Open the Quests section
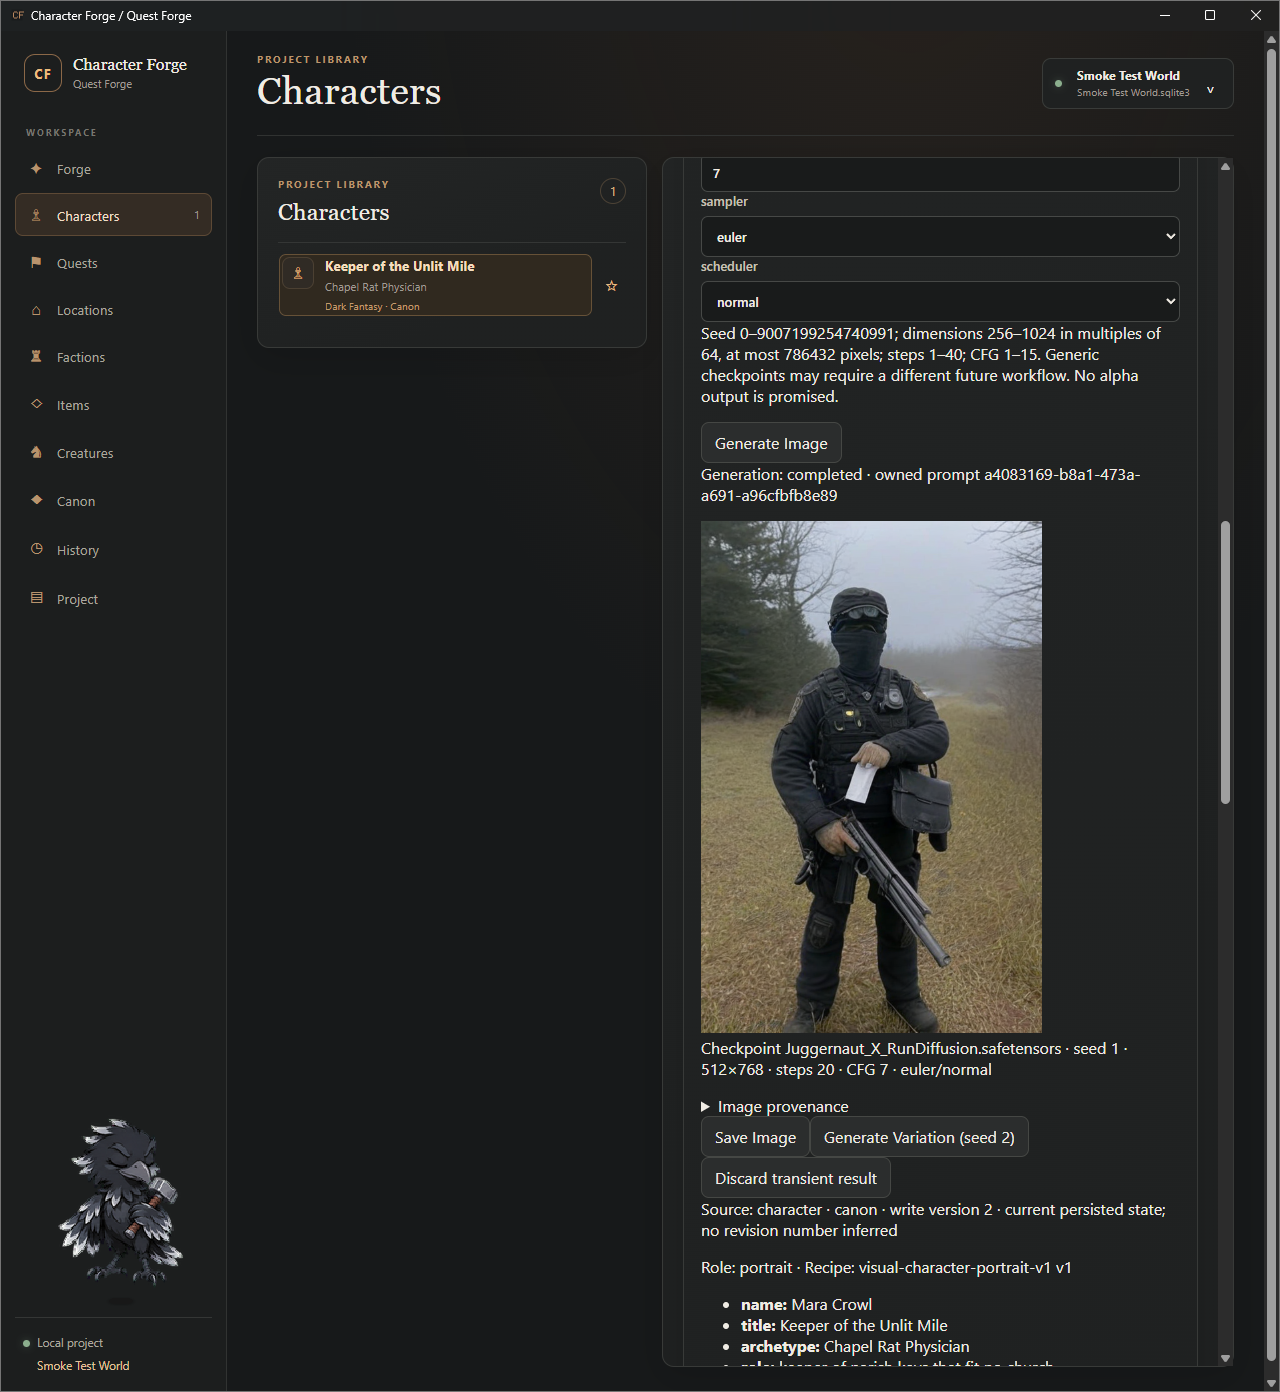 click(113, 263)
